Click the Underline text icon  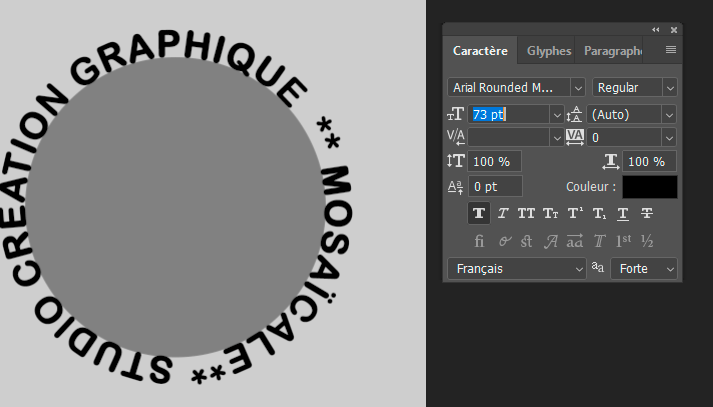pos(623,213)
